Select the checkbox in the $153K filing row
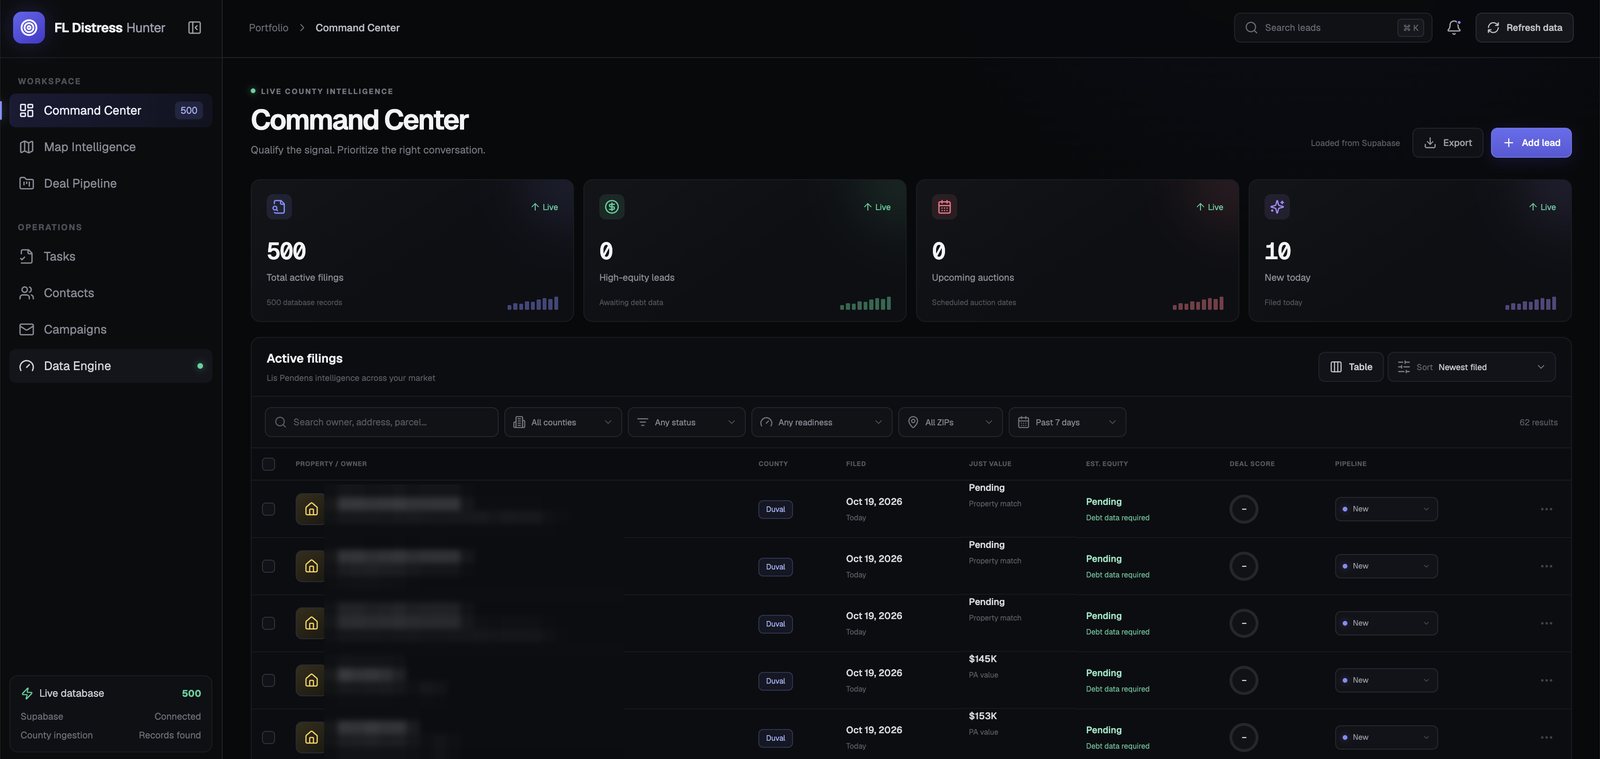The width and height of the screenshot is (1600, 759). [268, 737]
